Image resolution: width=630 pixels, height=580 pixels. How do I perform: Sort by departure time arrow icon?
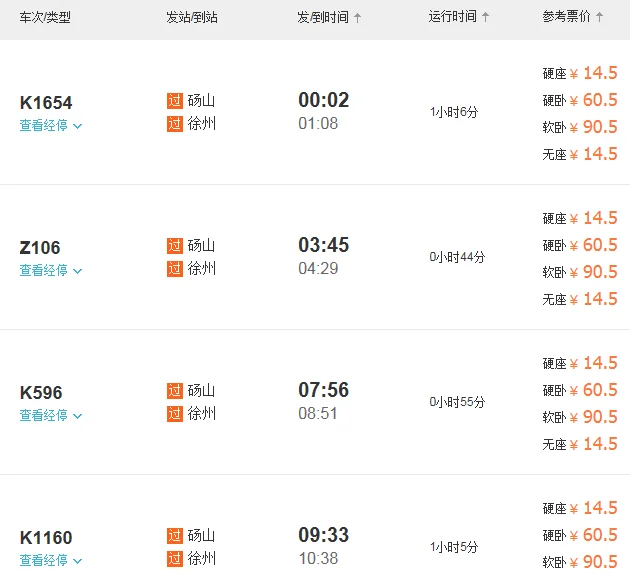click(x=358, y=18)
